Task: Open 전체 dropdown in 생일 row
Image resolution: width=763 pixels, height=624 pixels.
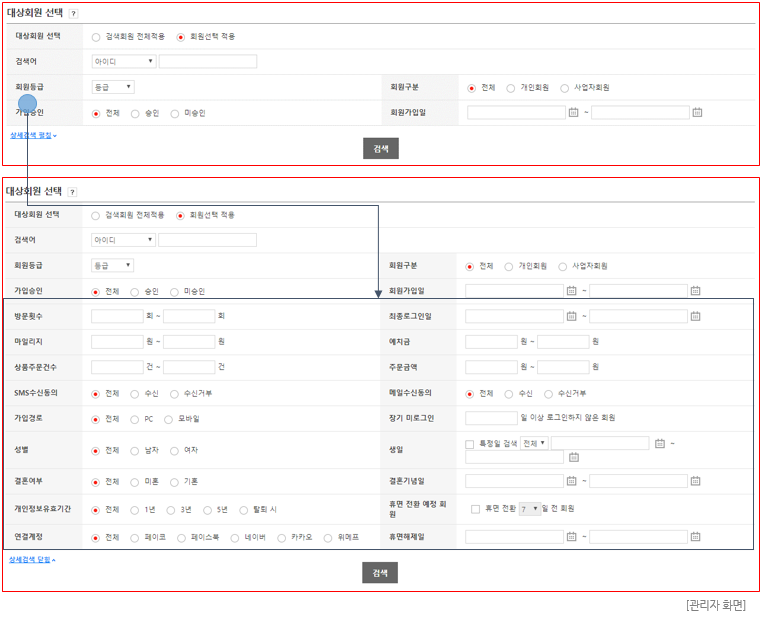Action: click(x=534, y=443)
